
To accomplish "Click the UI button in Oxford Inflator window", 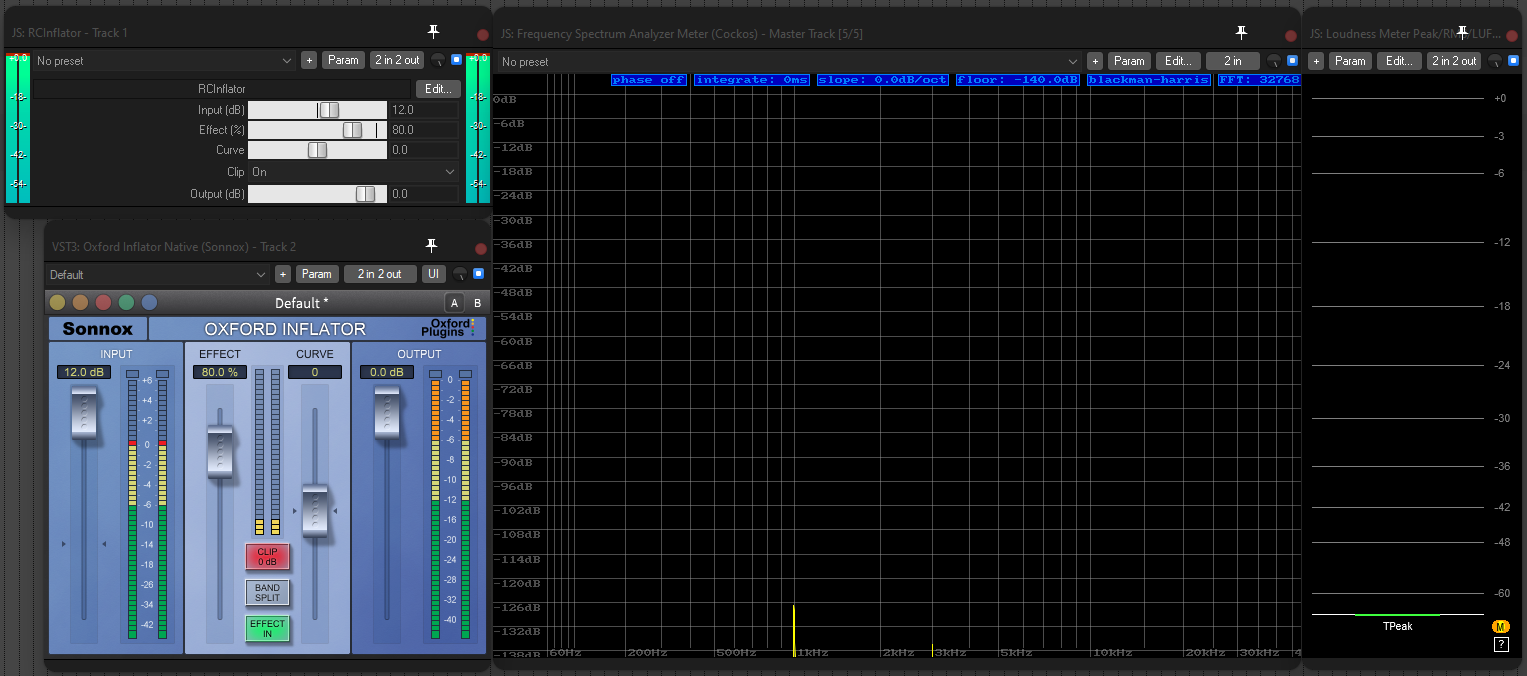I will click(434, 274).
